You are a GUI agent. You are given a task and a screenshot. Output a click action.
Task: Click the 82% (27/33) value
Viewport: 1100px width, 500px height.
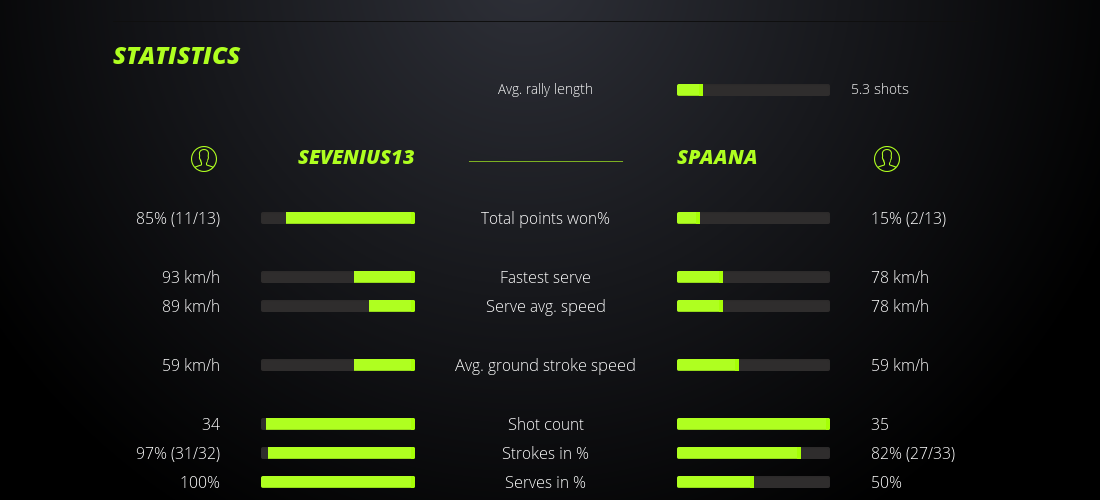coord(912,453)
